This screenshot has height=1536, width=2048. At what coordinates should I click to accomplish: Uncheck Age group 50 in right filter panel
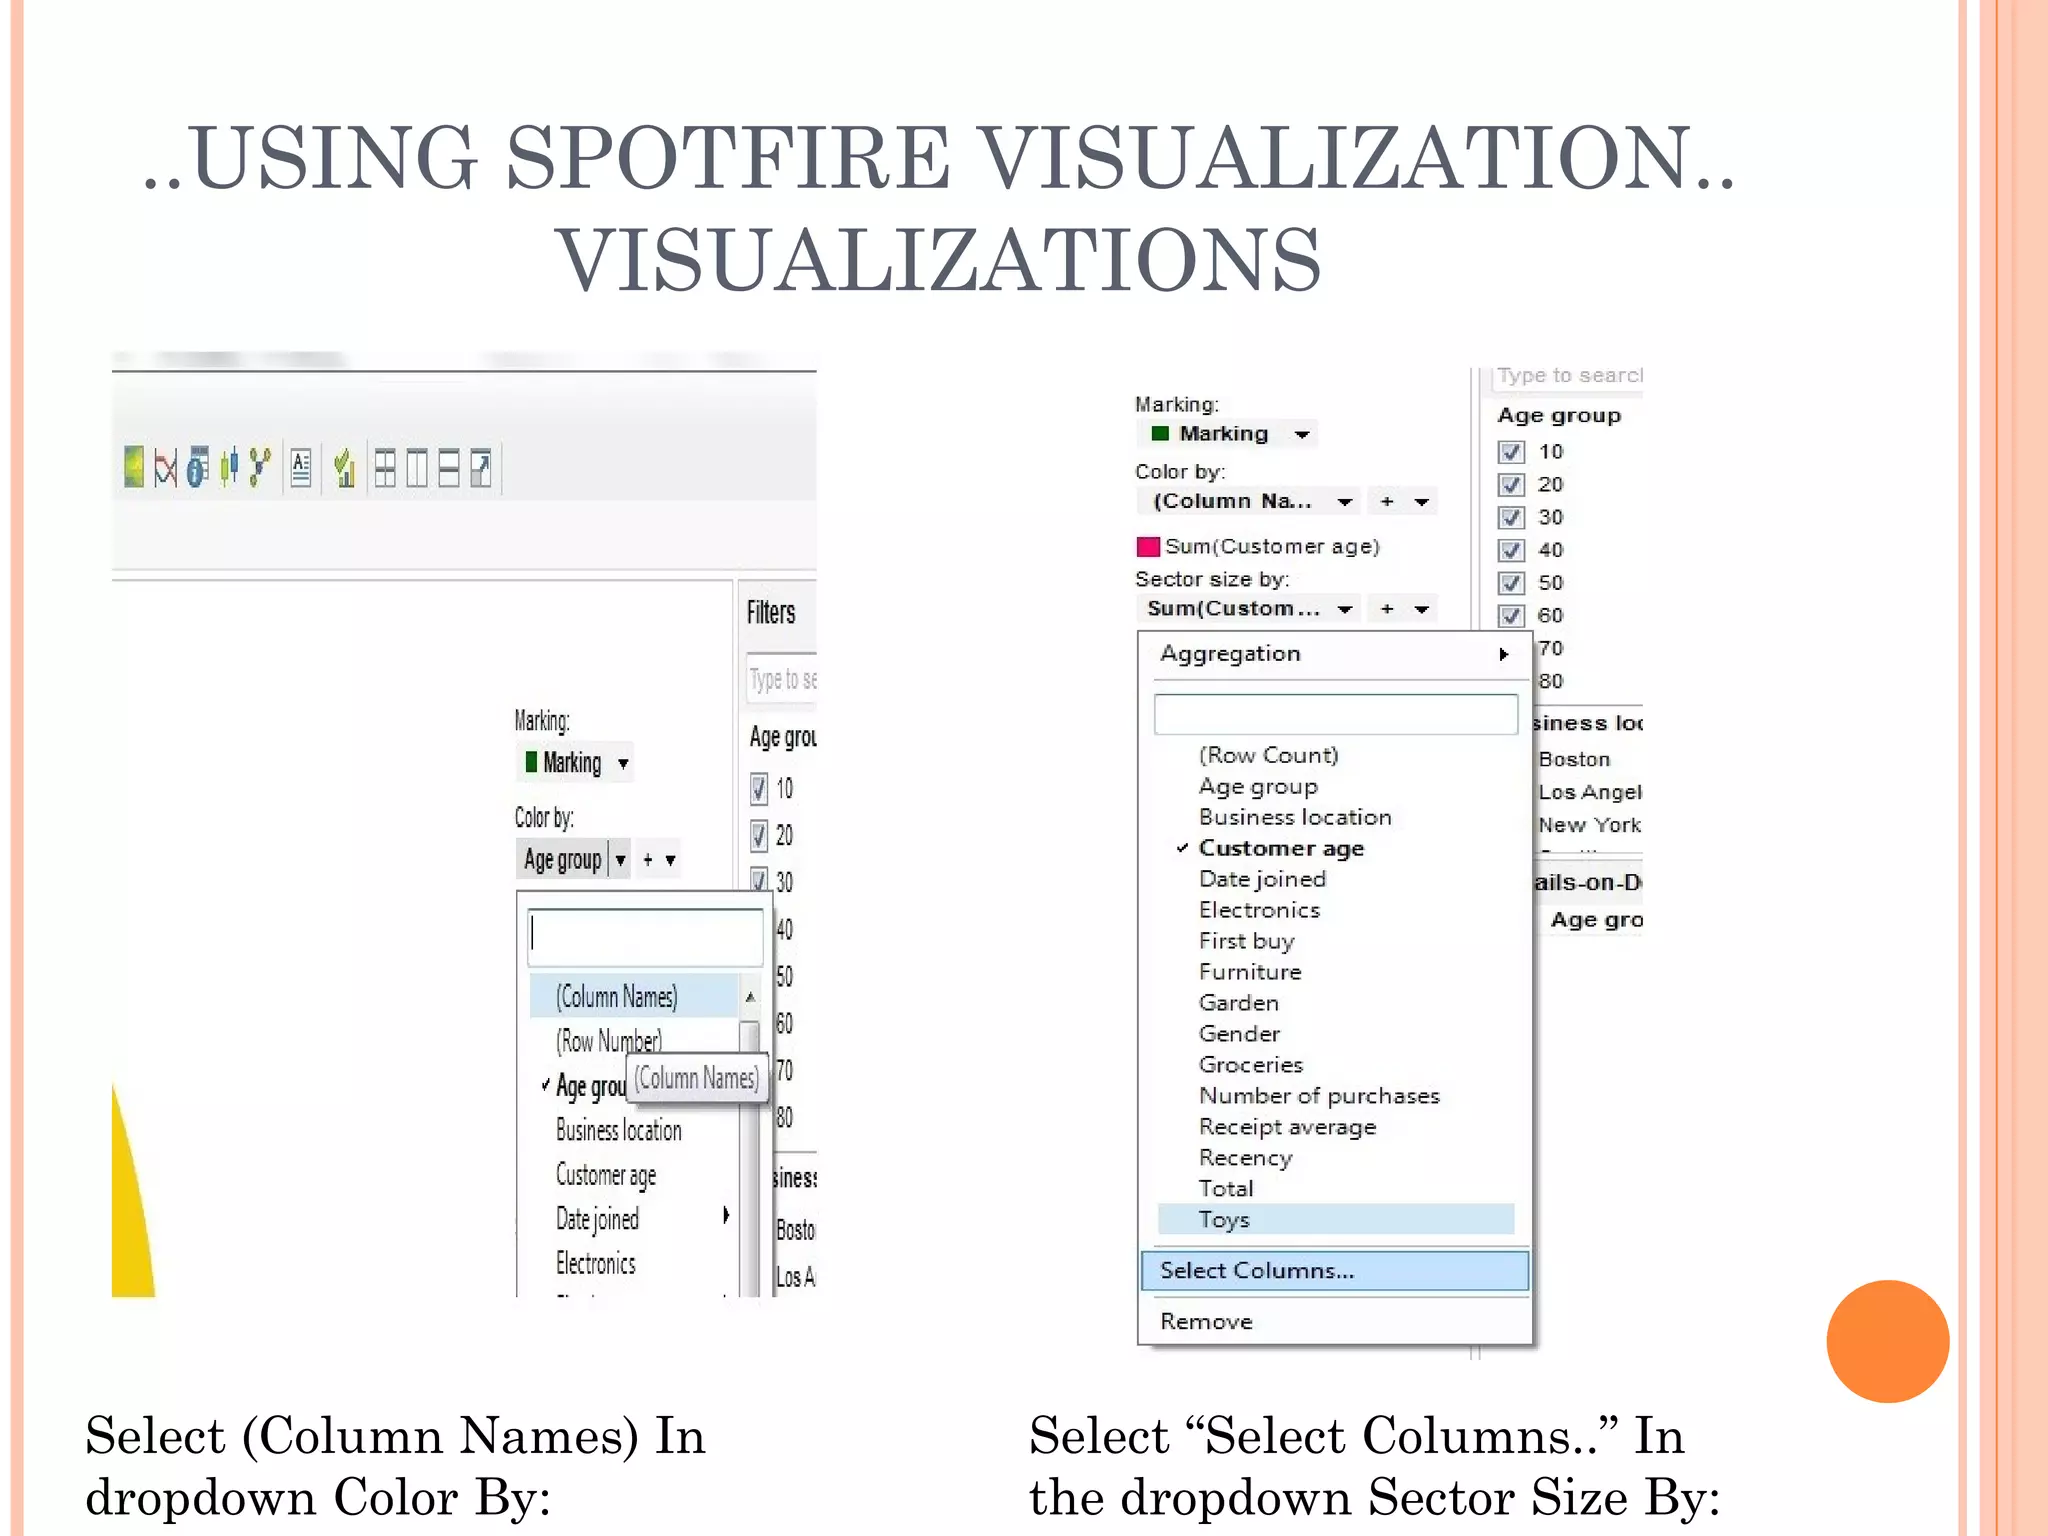coord(1511,584)
